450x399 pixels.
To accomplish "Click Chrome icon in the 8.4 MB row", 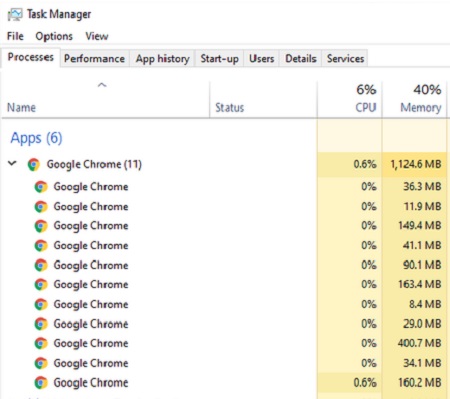I will [x=41, y=304].
